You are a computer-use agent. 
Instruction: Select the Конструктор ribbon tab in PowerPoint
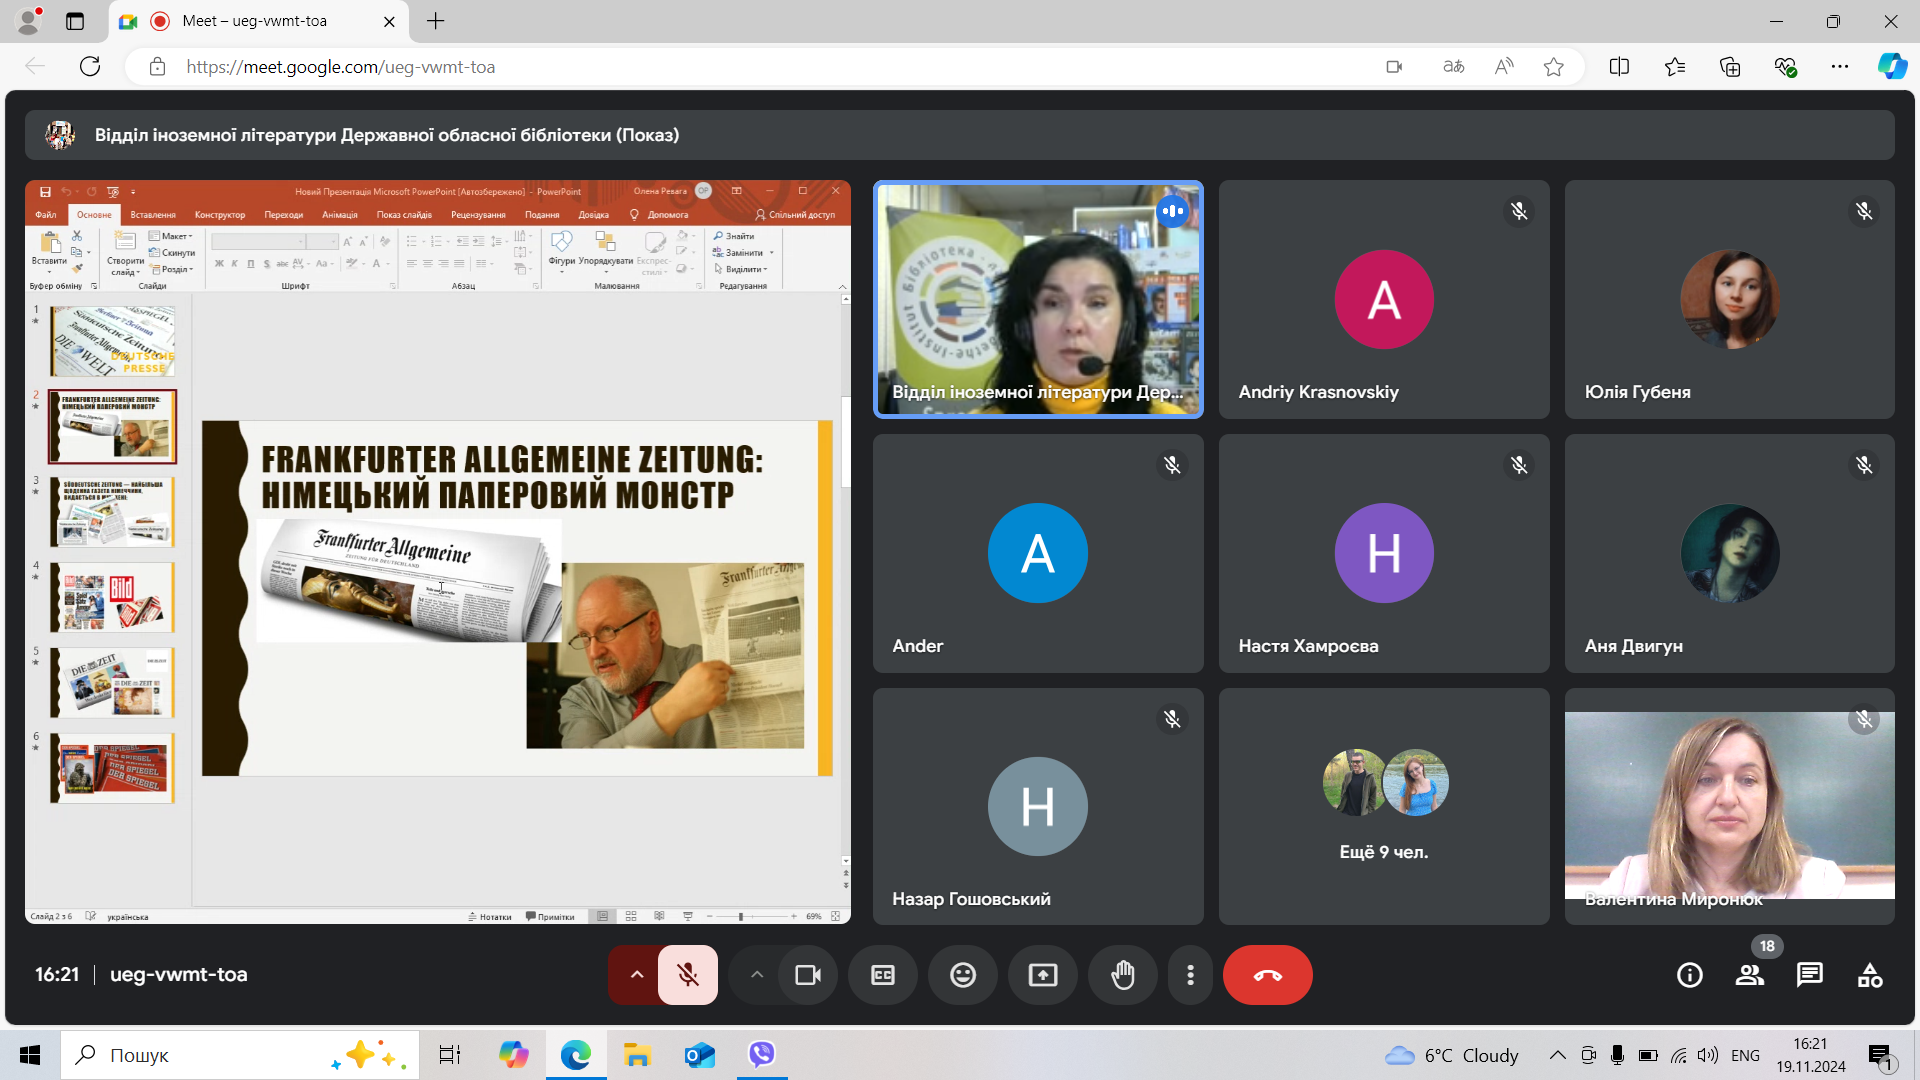220,215
